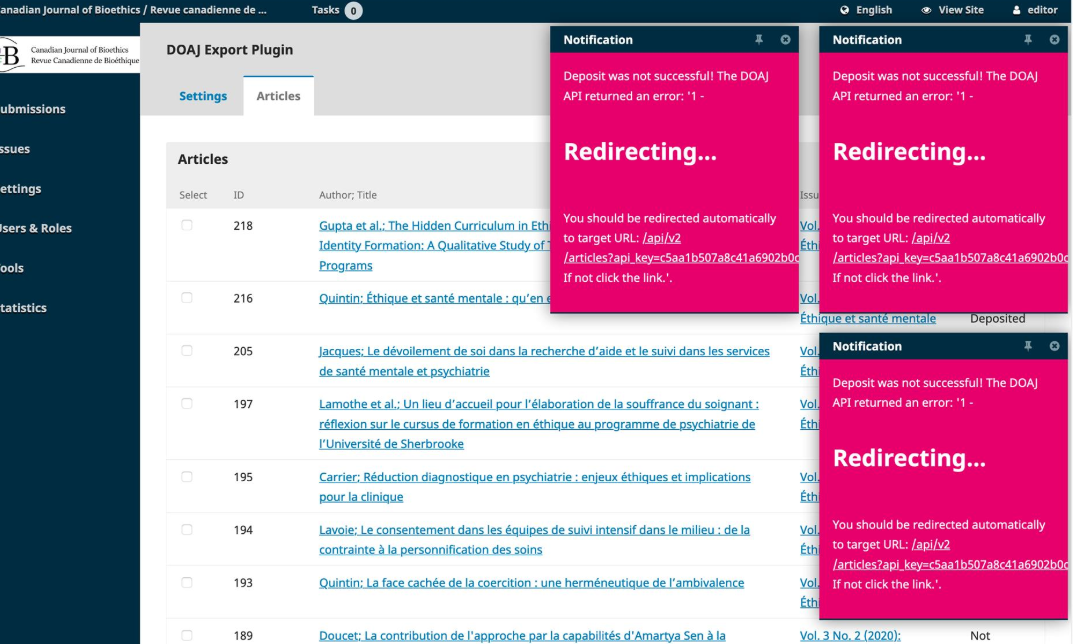Viewport: 1073px width, 644px height.
Task: Click Éthique et santé mentale issue link
Action: pyautogui.click(x=868, y=318)
